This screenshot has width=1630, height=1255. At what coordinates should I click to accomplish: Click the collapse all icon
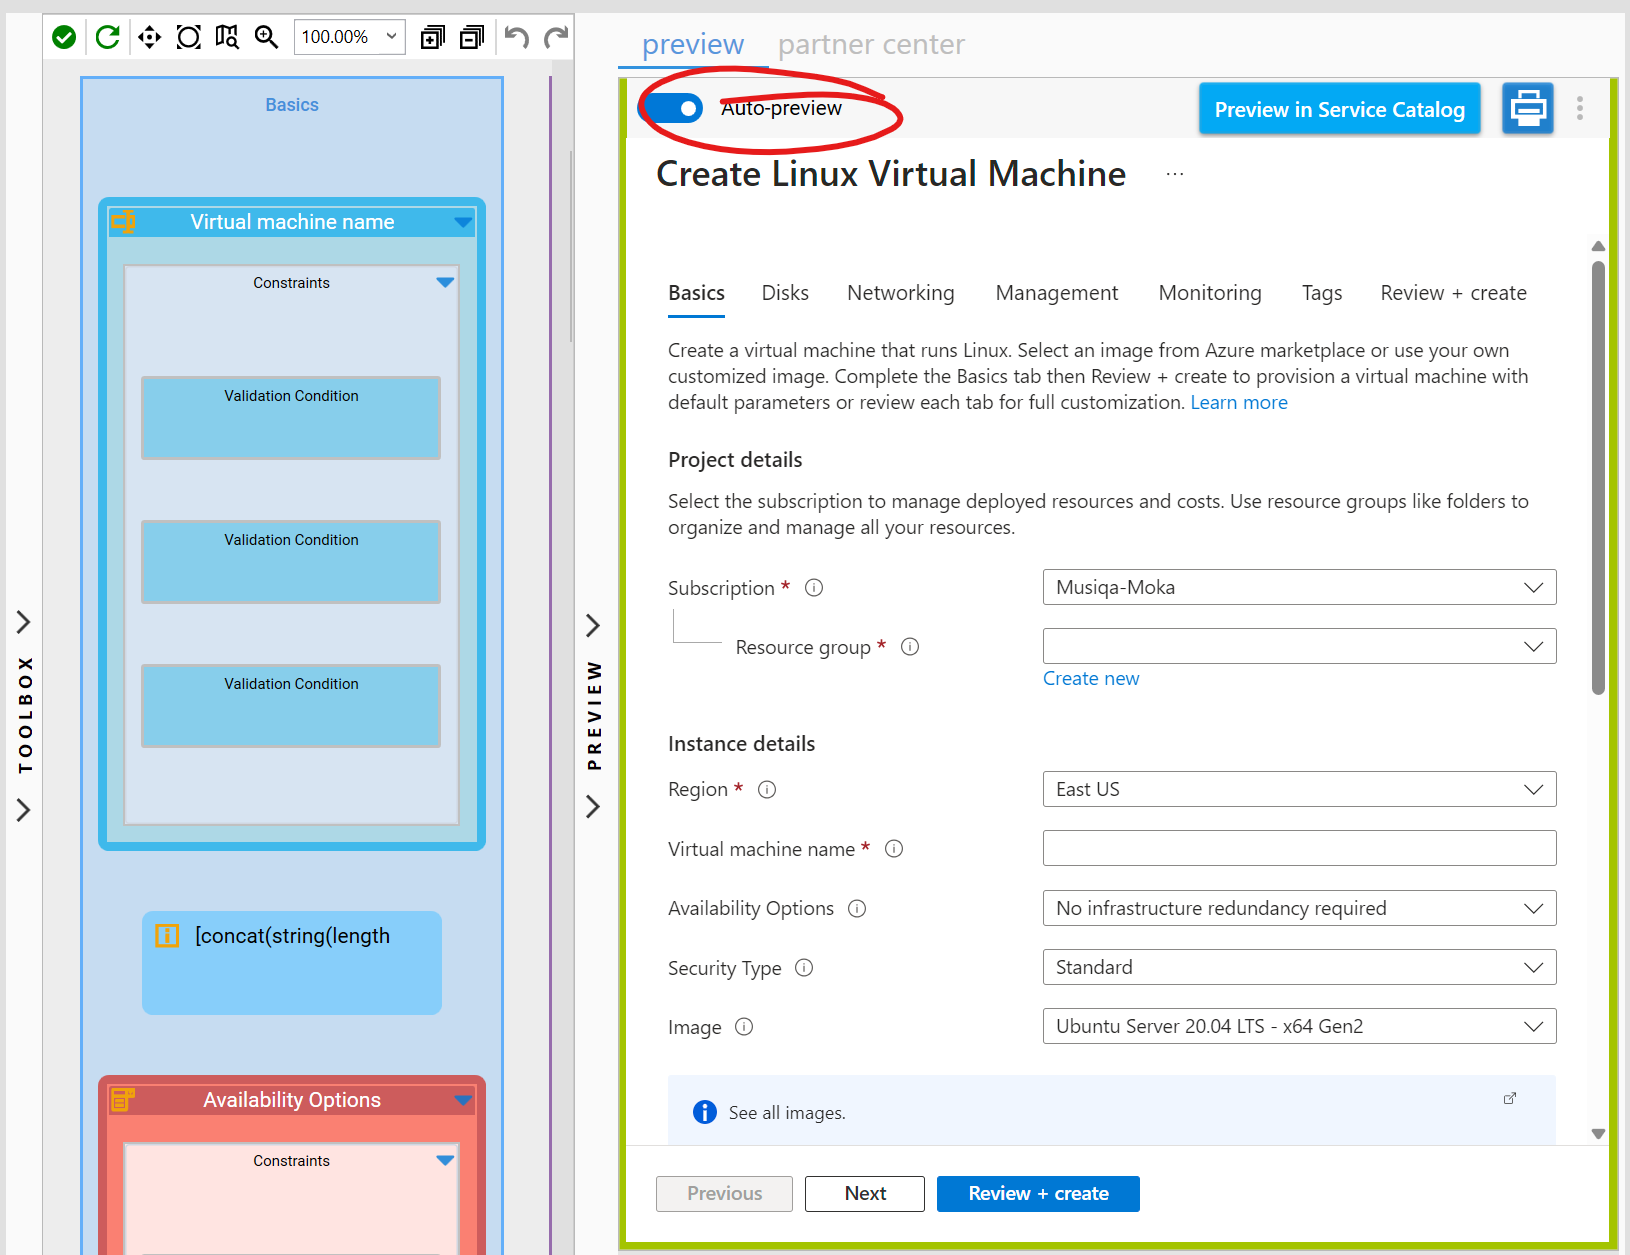point(471,38)
